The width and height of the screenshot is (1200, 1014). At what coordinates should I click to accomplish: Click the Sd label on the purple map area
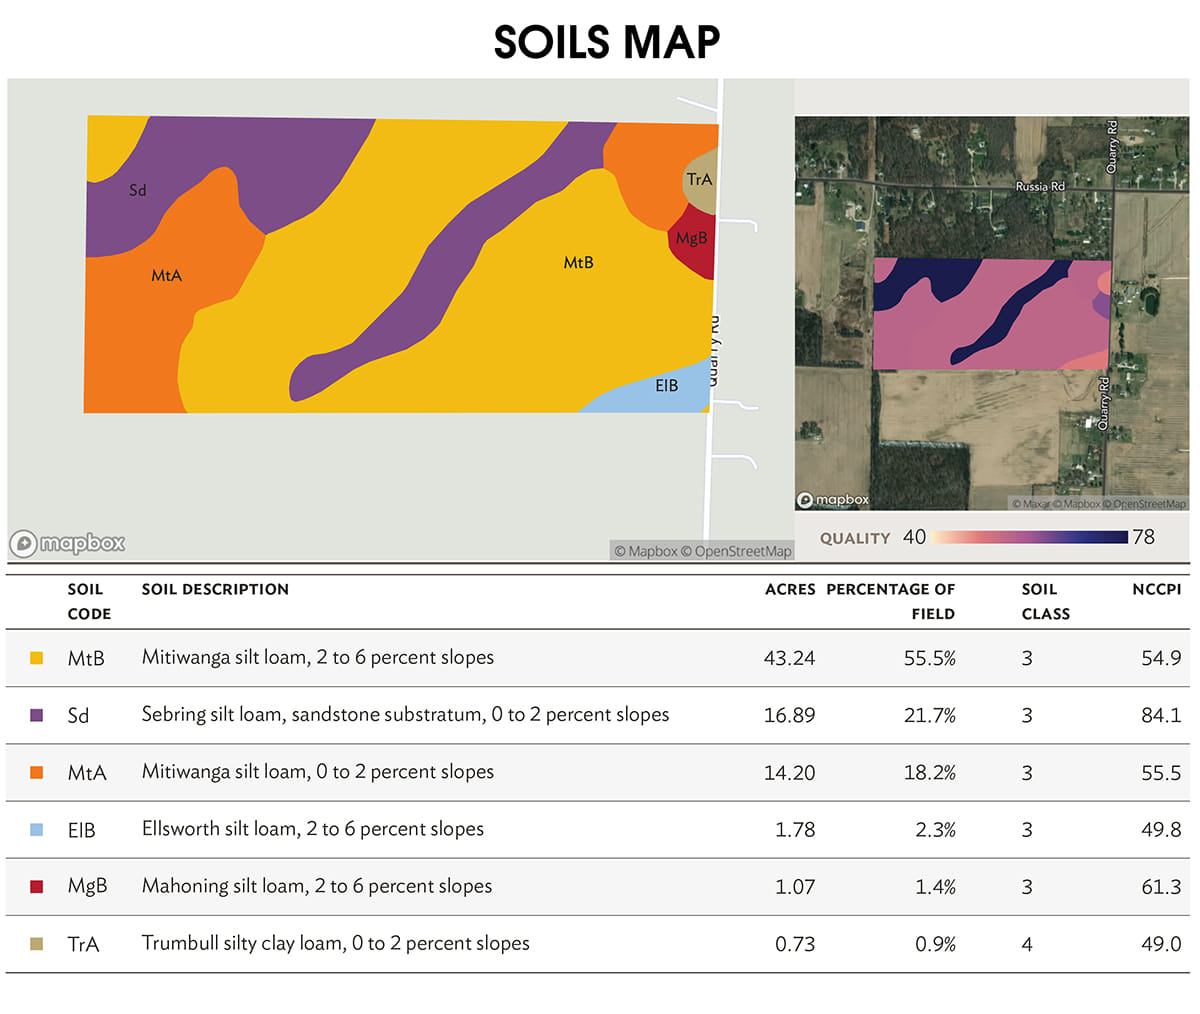click(x=138, y=190)
